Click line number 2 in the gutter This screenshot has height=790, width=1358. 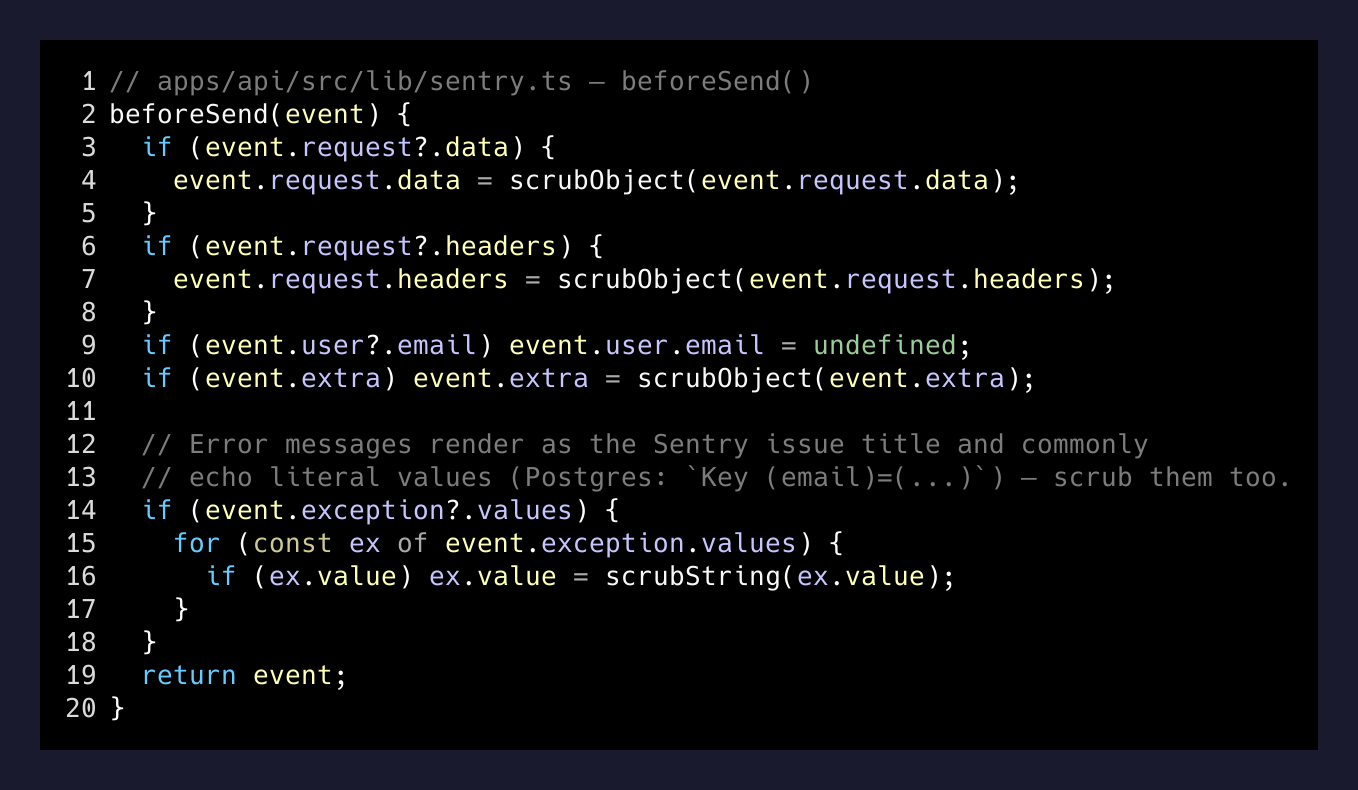(90, 114)
